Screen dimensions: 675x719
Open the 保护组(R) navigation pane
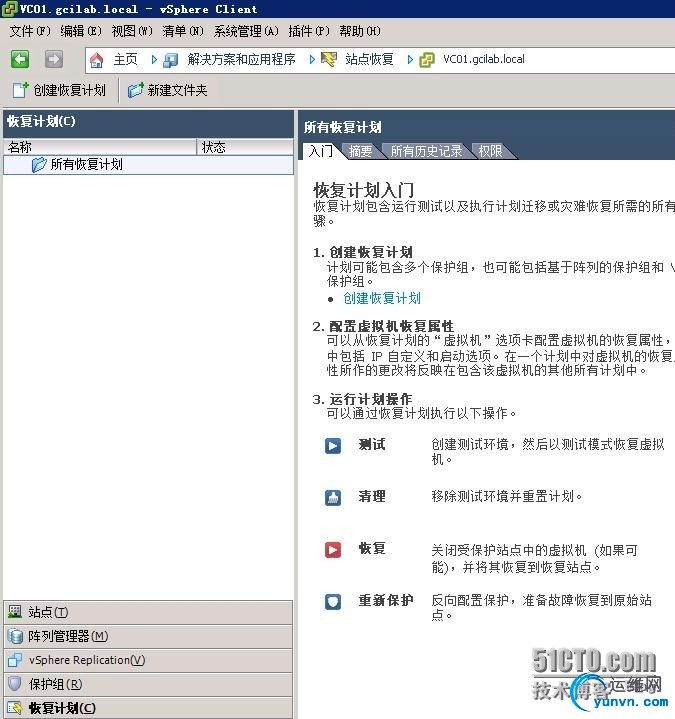pos(148,684)
